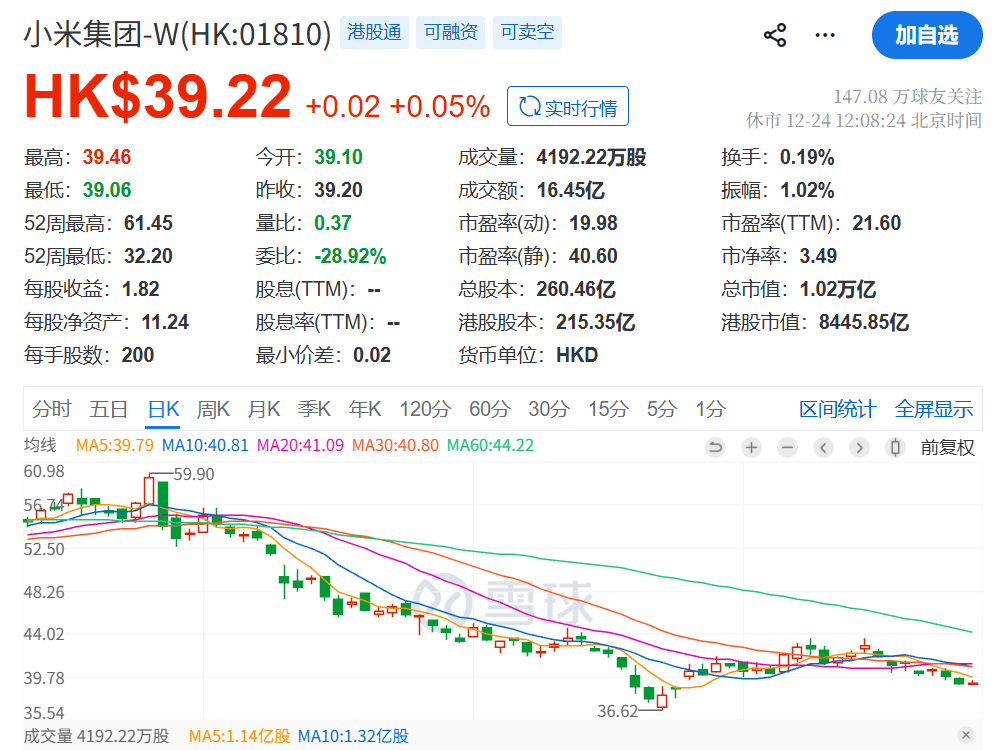The width and height of the screenshot is (1005, 750).
Task: Select the 月K monthly chart tab
Action: coord(264,409)
